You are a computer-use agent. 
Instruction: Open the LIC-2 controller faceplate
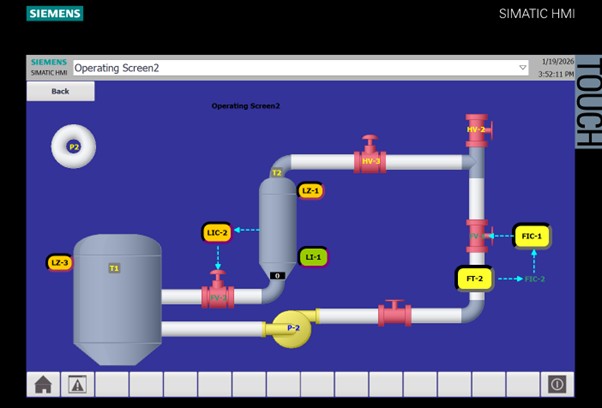[217, 232]
